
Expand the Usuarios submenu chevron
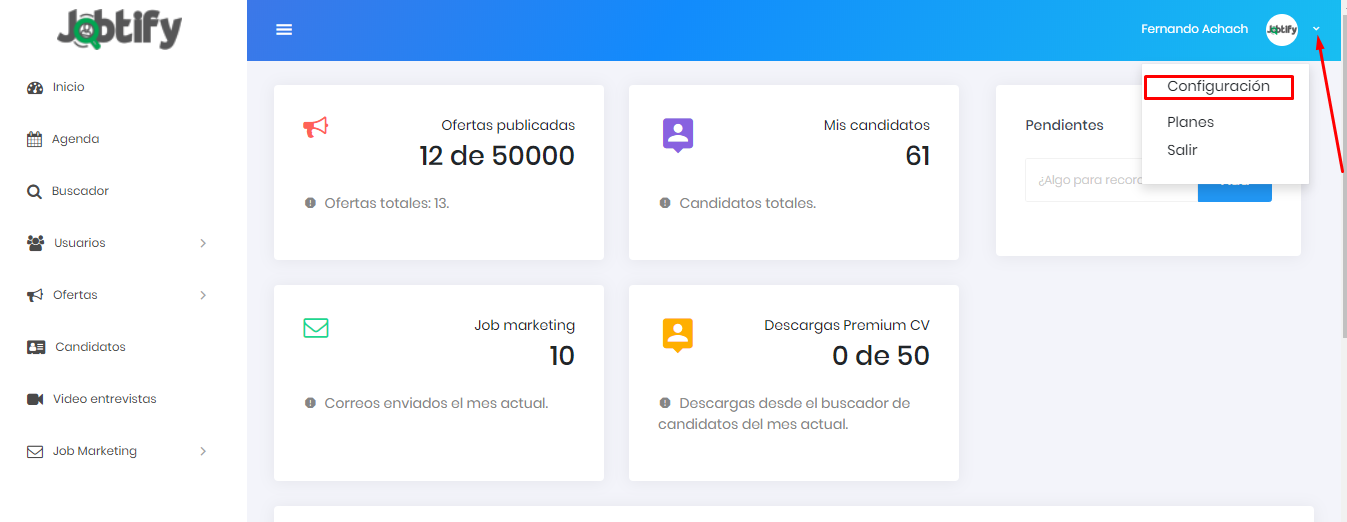click(203, 243)
